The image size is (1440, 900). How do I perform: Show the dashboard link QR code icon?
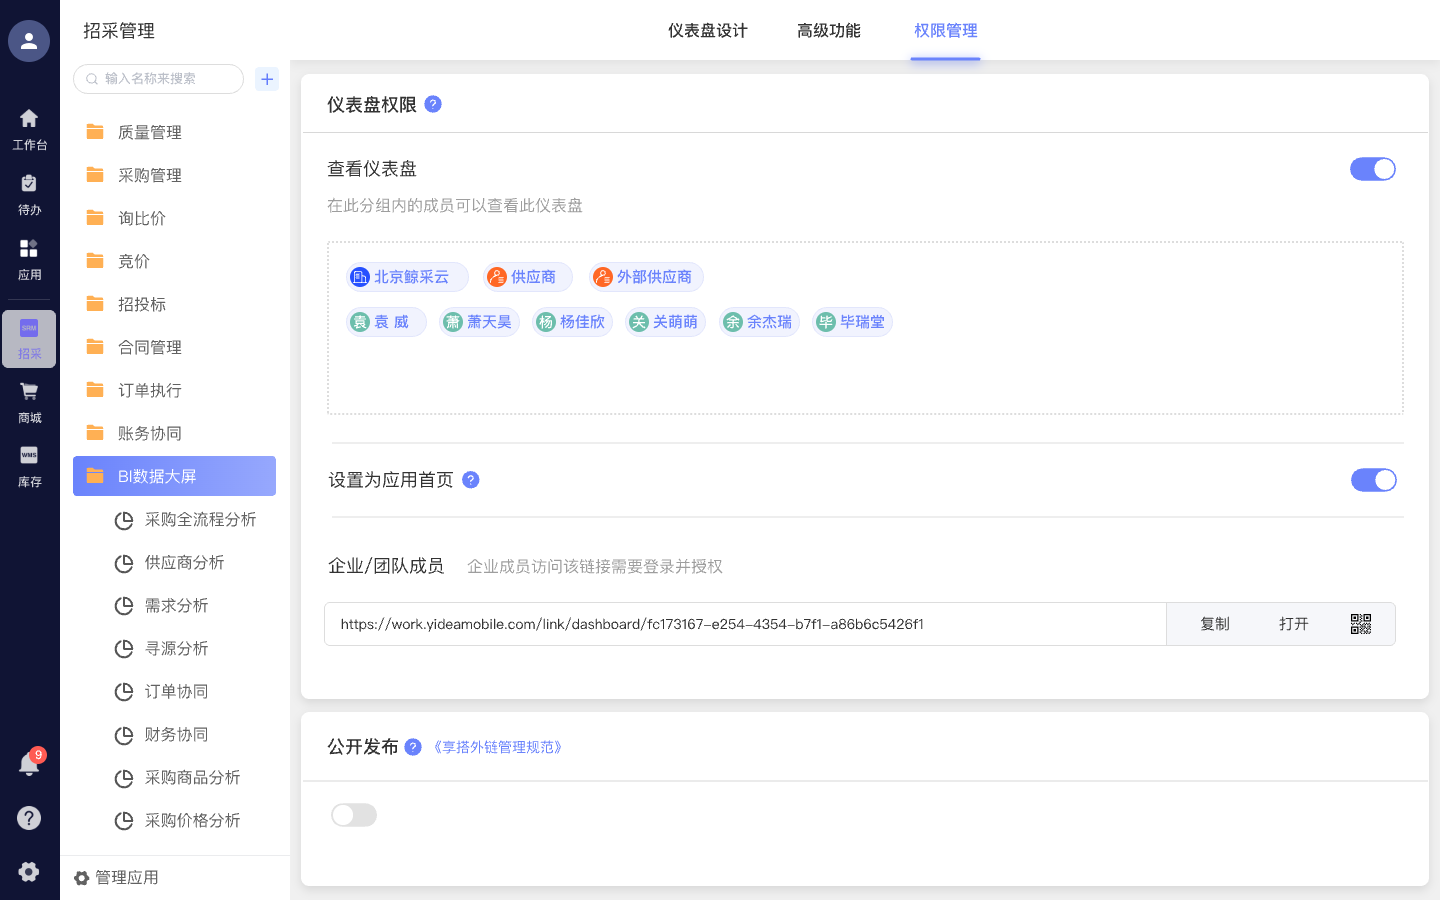(1360, 623)
